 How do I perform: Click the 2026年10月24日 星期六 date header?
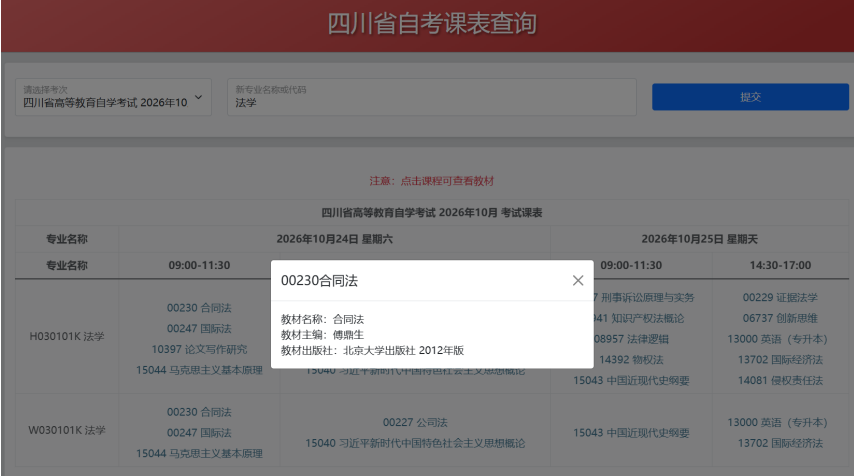click(334, 239)
